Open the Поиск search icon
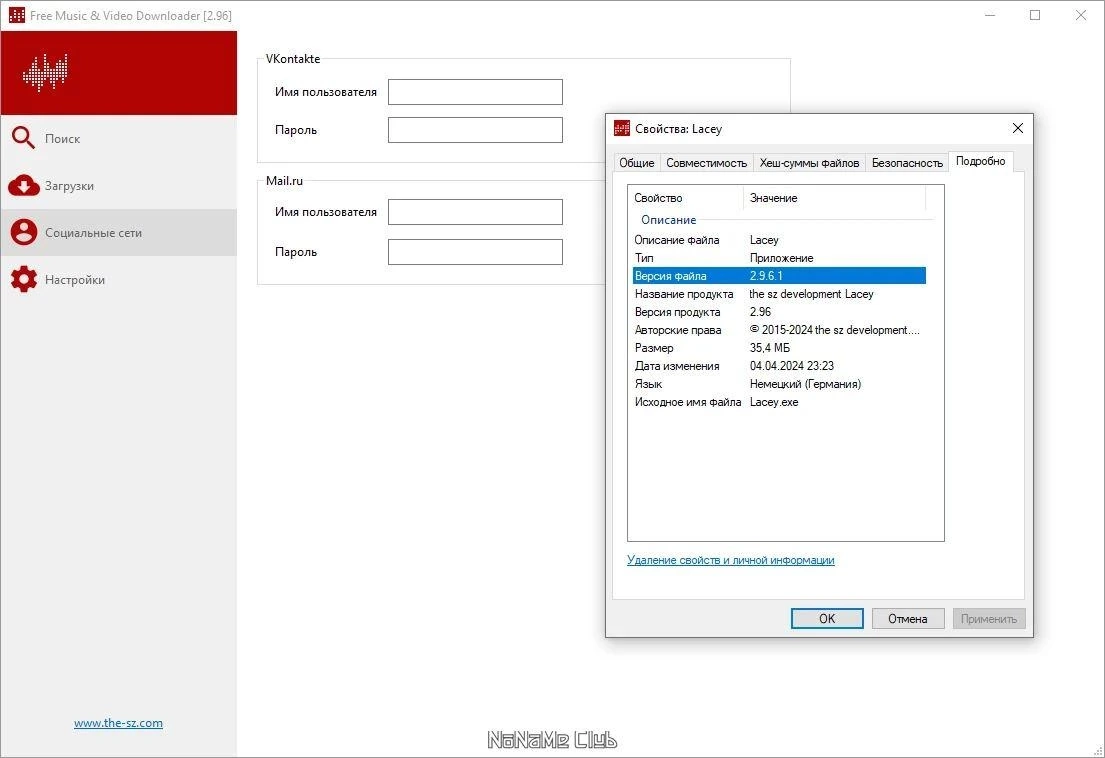 [23, 138]
